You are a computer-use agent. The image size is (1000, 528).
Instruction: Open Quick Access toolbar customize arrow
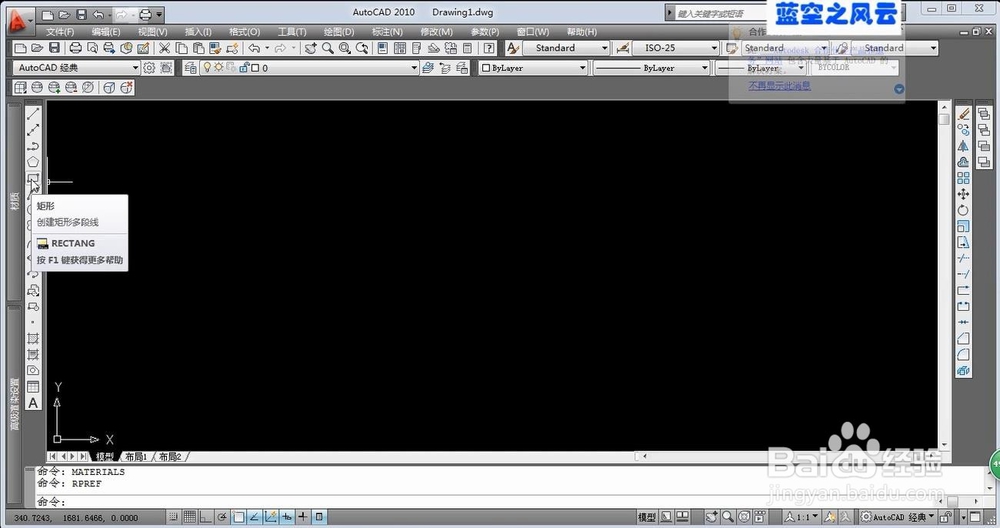click(x=159, y=14)
